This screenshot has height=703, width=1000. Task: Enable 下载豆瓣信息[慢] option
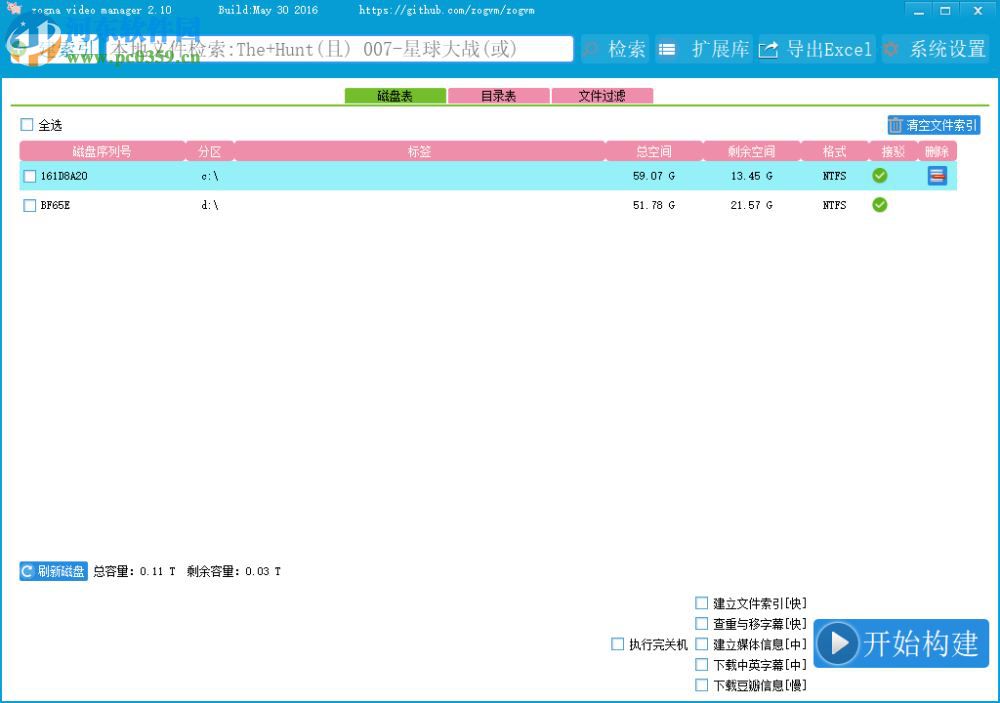click(x=702, y=685)
